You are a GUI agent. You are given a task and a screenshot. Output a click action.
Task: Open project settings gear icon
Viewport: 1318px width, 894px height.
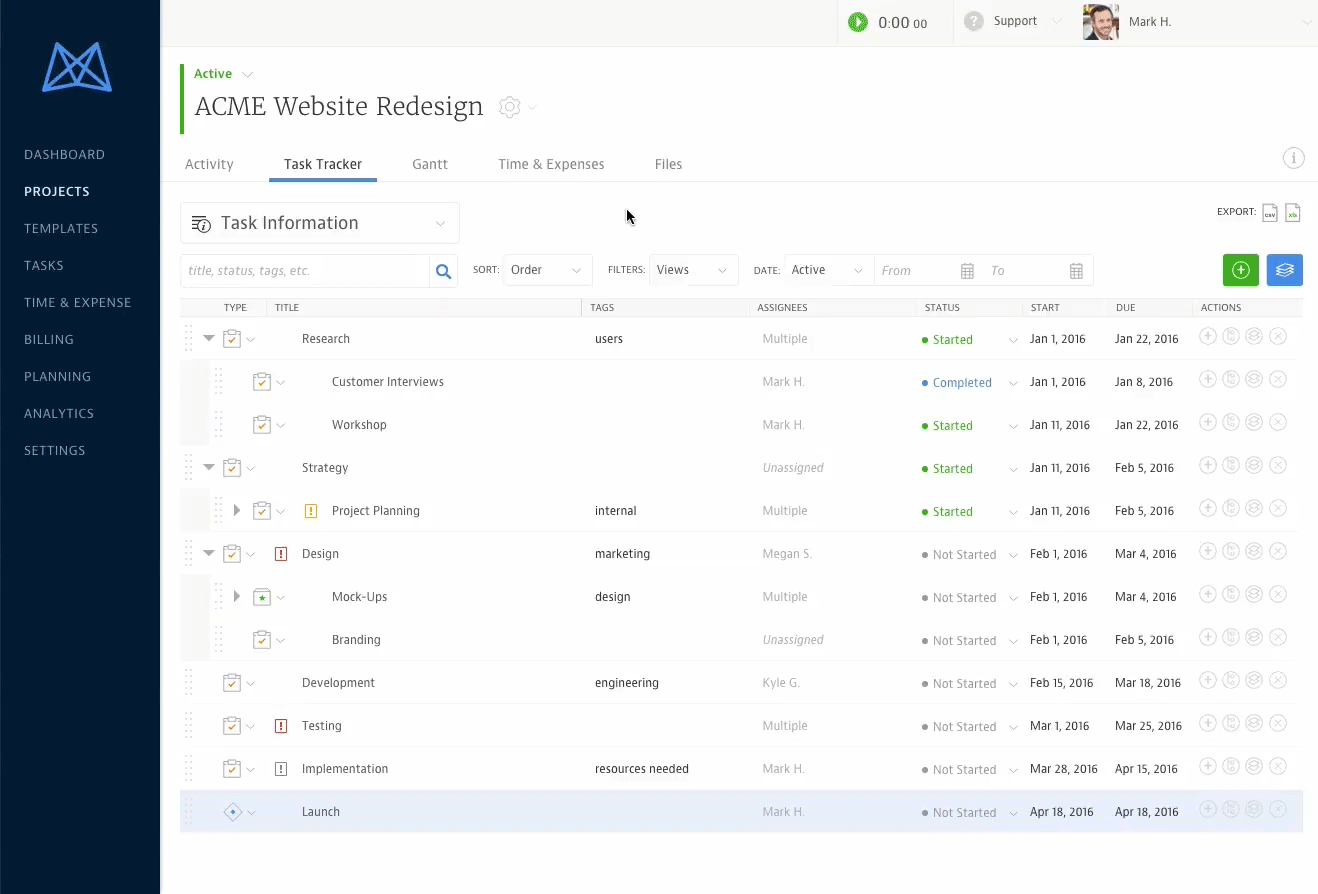(510, 107)
